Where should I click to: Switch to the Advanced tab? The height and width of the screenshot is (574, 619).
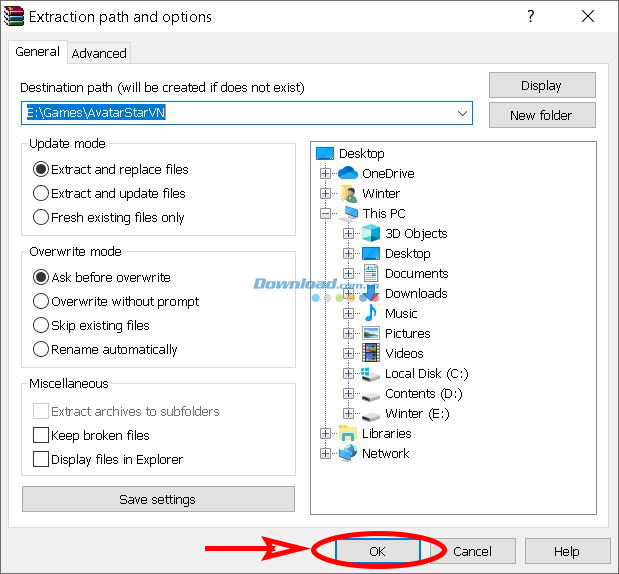click(99, 53)
